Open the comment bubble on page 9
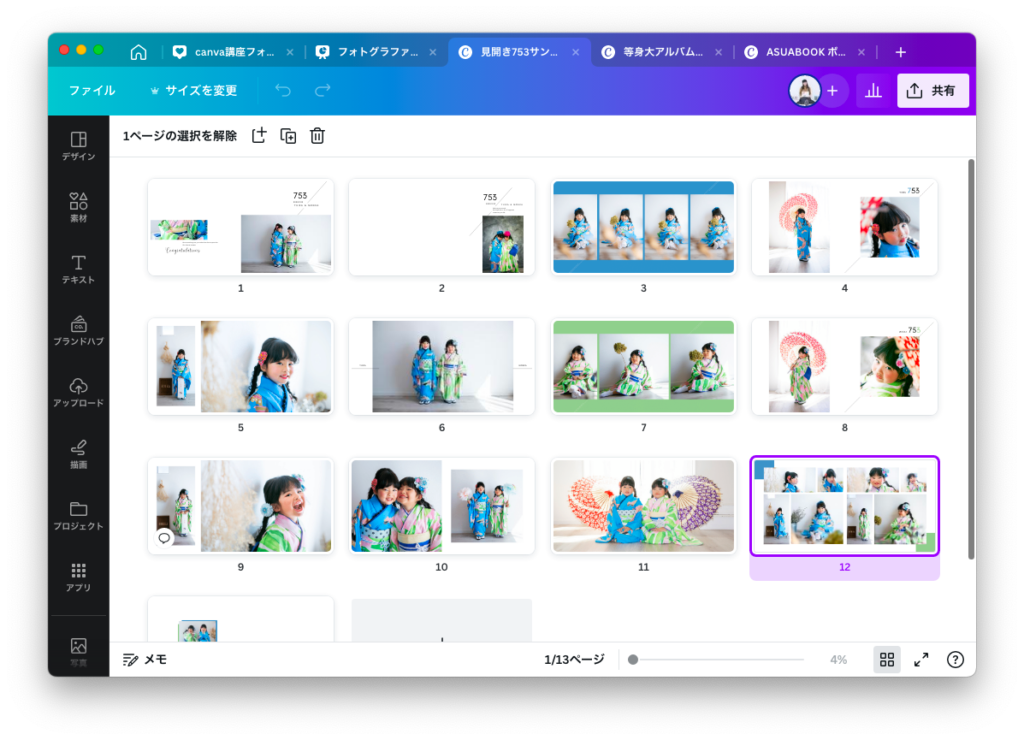Screen dimensions: 1024x740 click(165, 538)
